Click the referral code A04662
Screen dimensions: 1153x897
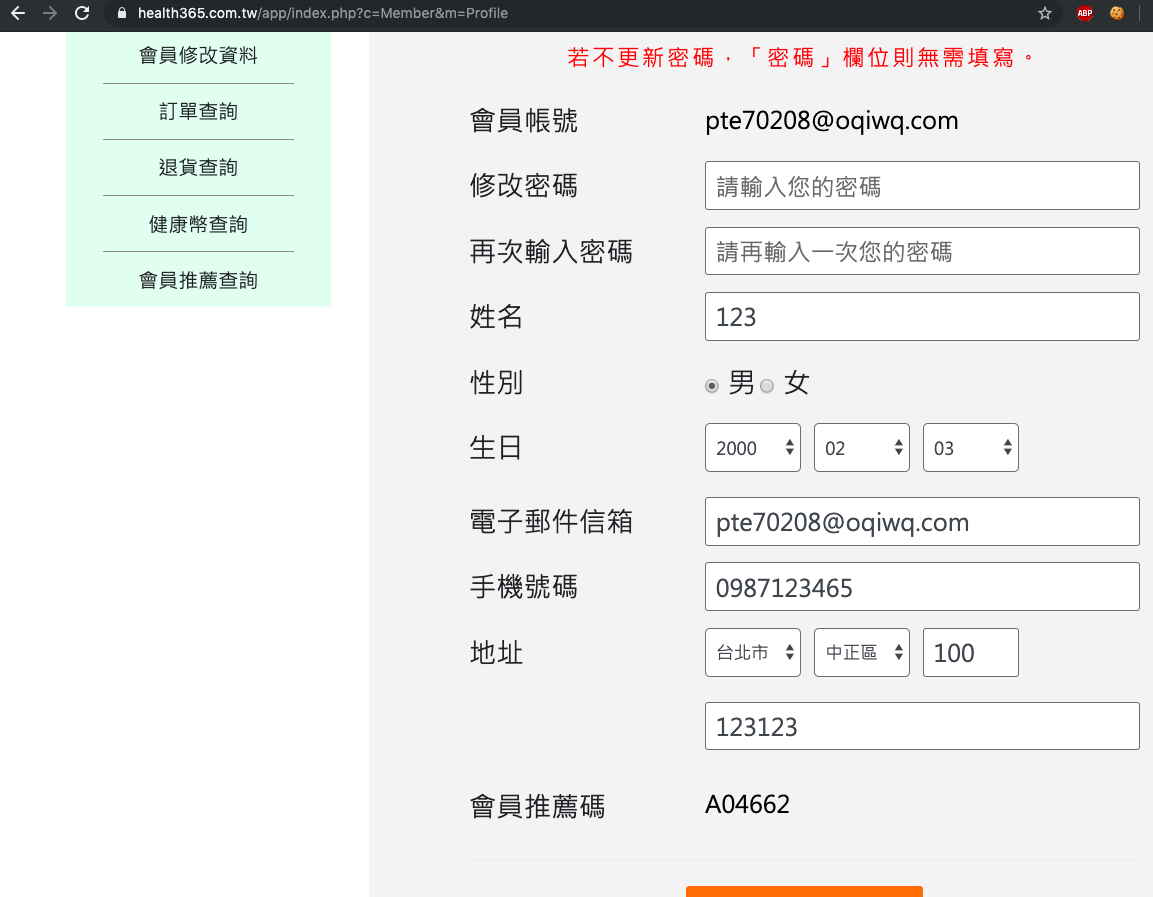(747, 804)
